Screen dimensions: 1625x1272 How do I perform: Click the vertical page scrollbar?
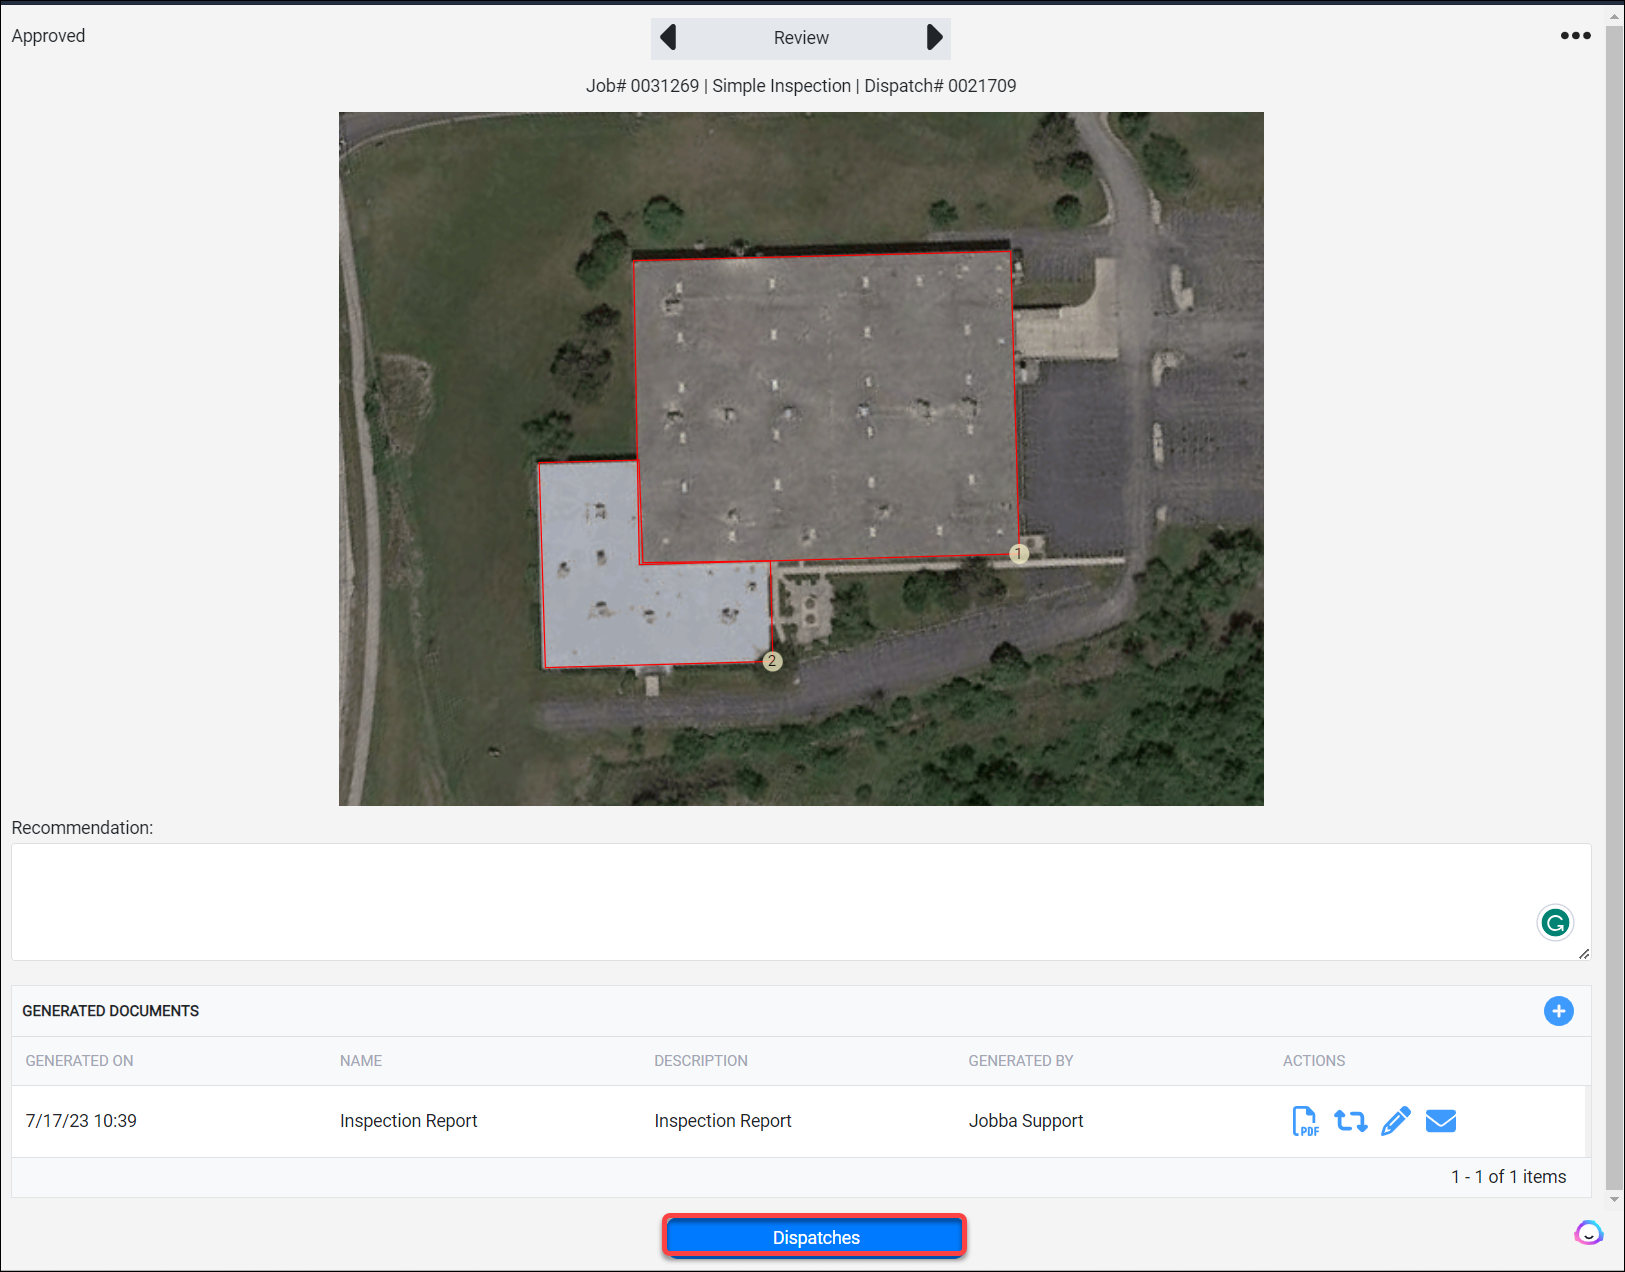coord(1614,600)
